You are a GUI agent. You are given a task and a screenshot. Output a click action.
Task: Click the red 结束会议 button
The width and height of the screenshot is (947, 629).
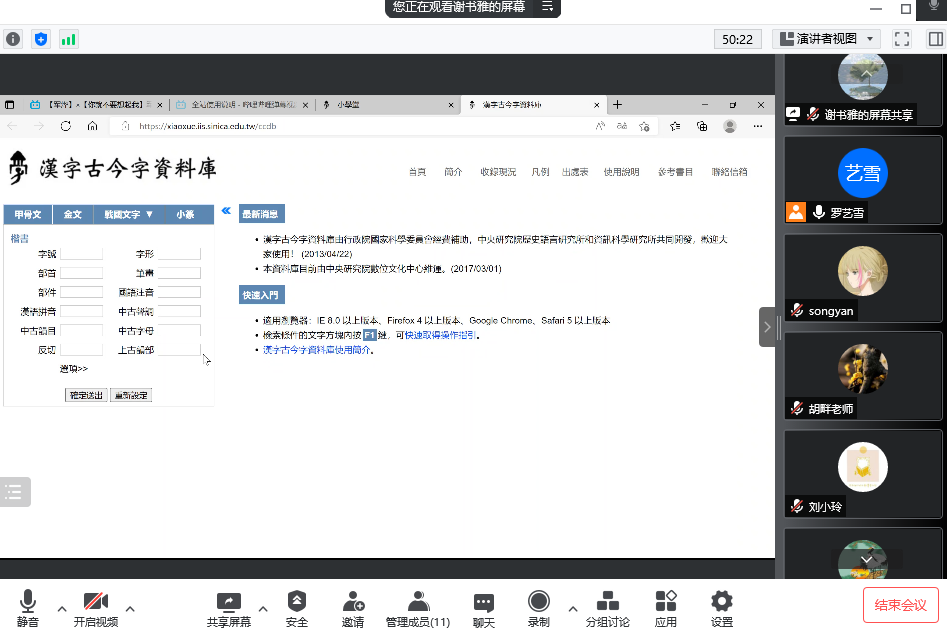click(901, 605)
